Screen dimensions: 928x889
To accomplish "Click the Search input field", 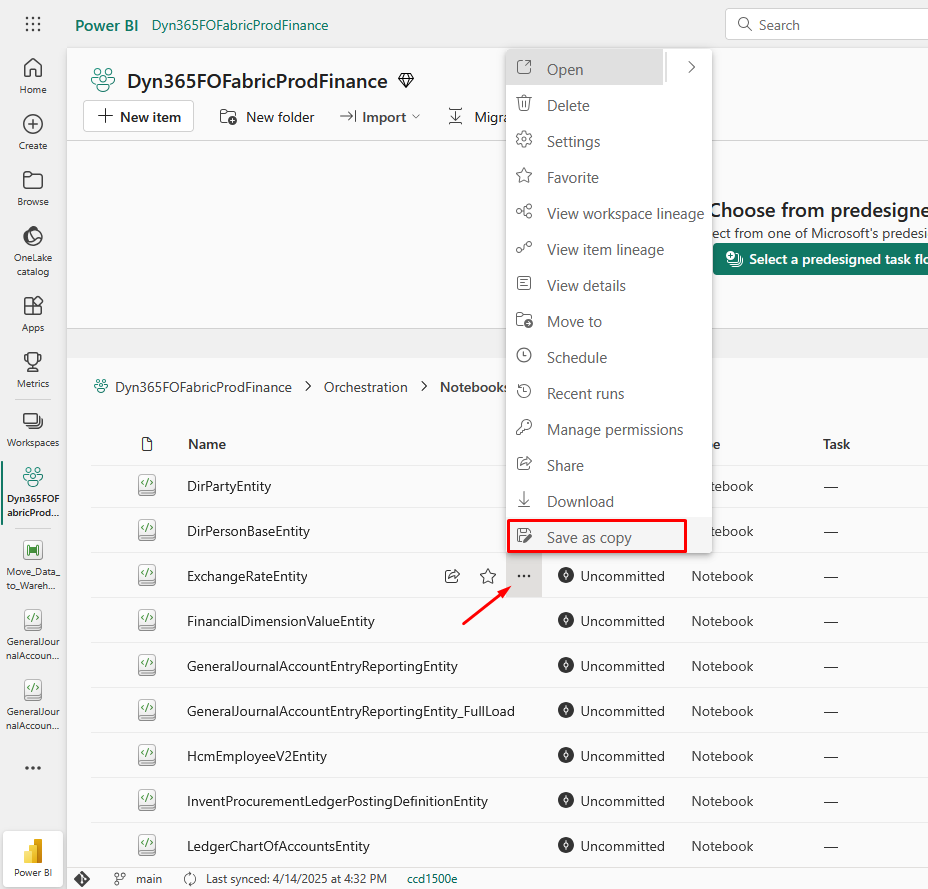I will click(x=827, y=24).
